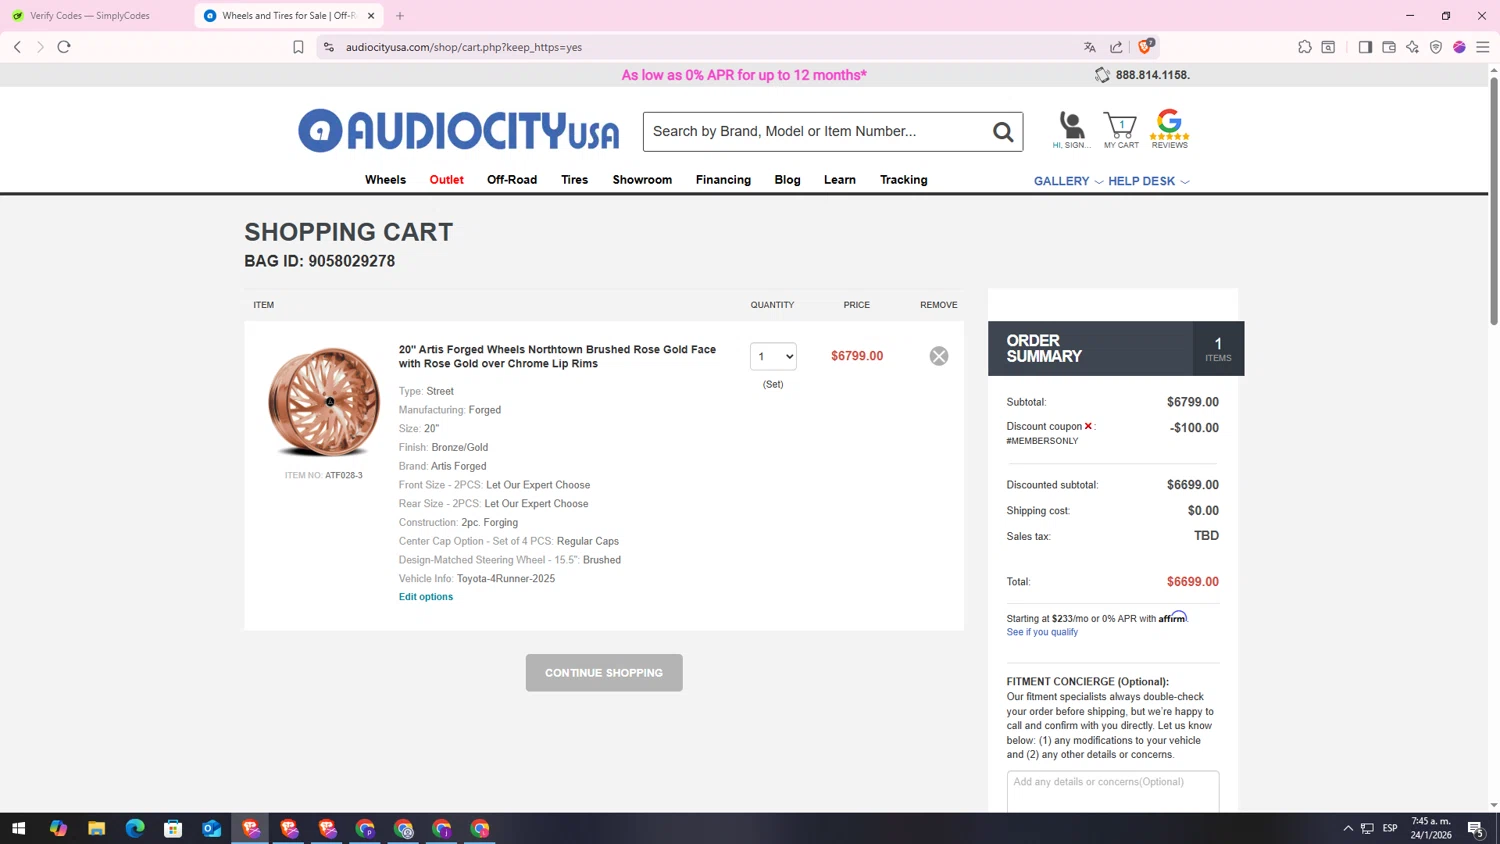1500x844 pixels.
Task: Click the page vertical scrollbar
Action: click(x=1494, y=200)
